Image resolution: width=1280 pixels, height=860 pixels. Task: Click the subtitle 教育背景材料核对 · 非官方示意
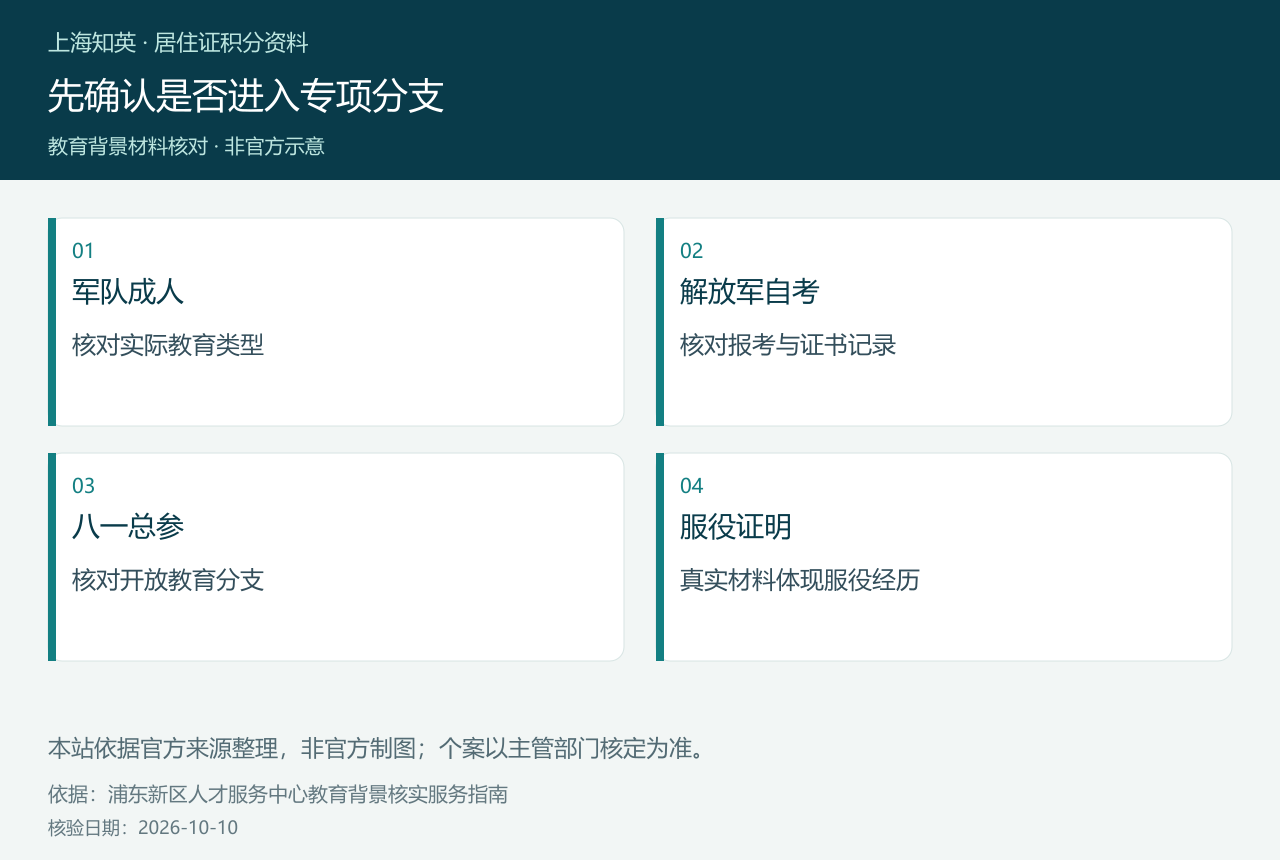click(x=186, y=146)
